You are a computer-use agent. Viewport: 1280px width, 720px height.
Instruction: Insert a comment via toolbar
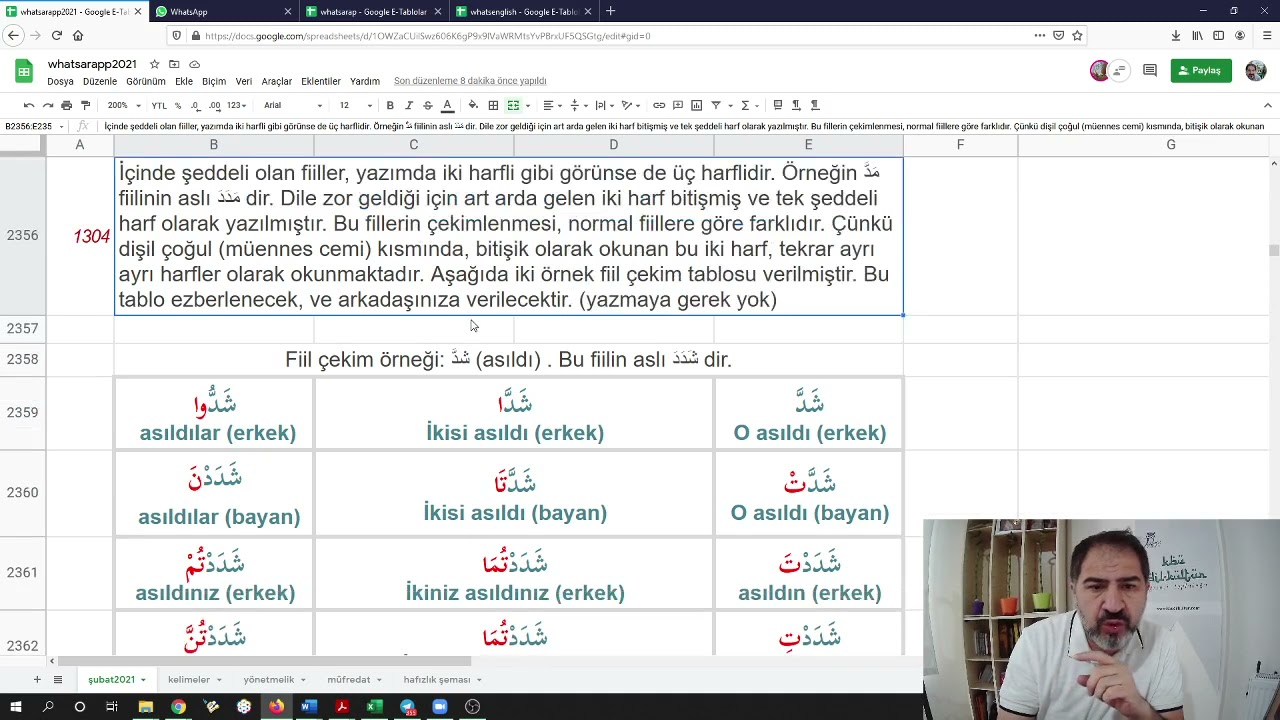678,105
